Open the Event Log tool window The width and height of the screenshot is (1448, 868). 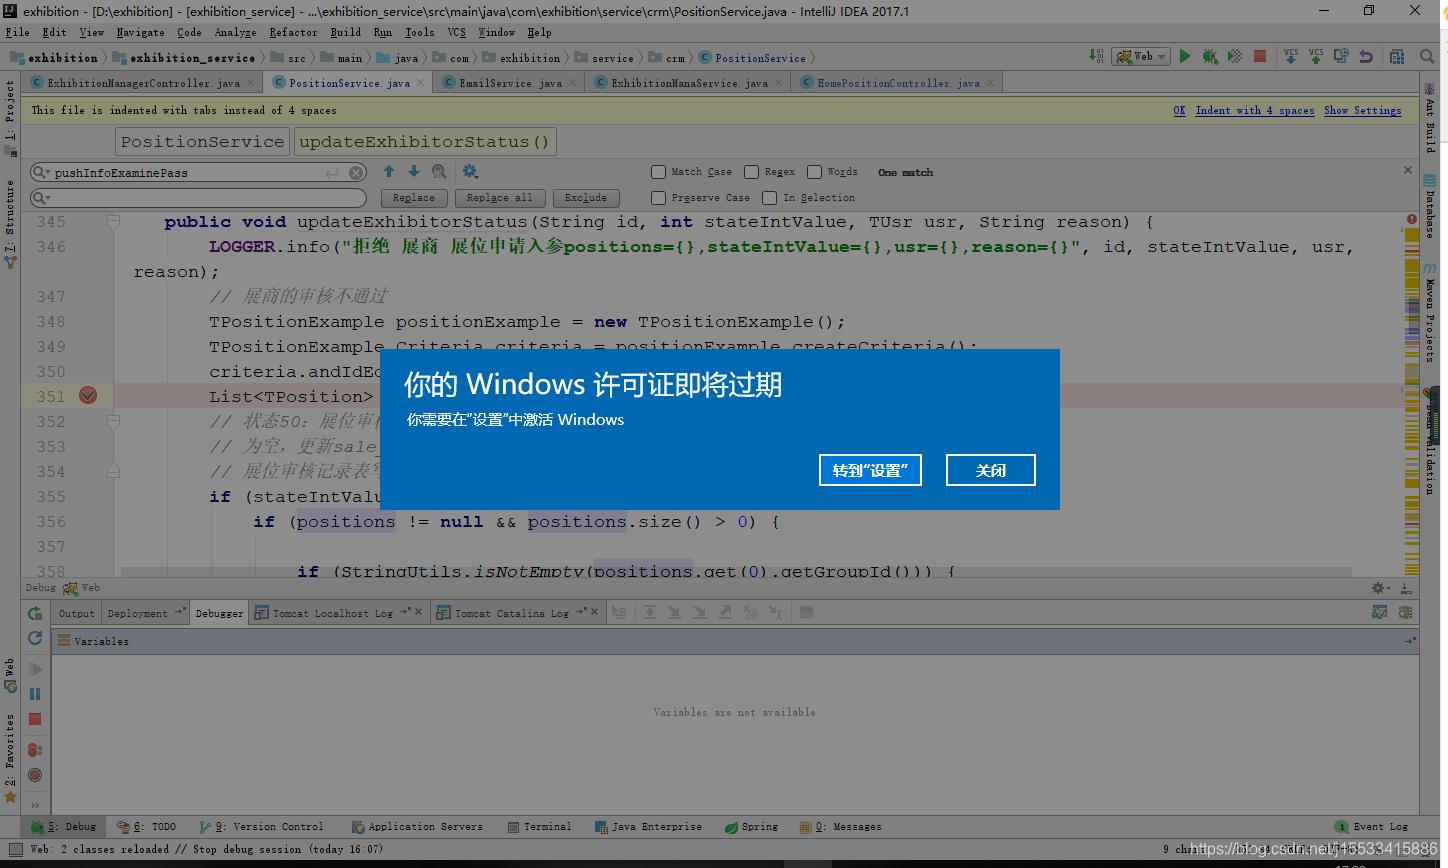(x=1371, y=827)
